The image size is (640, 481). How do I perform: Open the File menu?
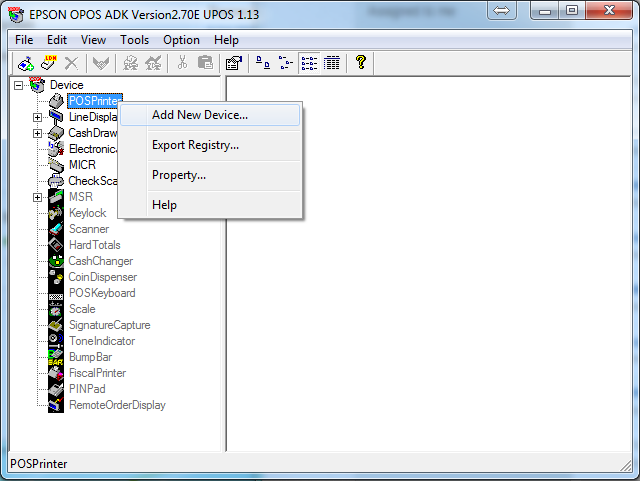tap(24, 40)
